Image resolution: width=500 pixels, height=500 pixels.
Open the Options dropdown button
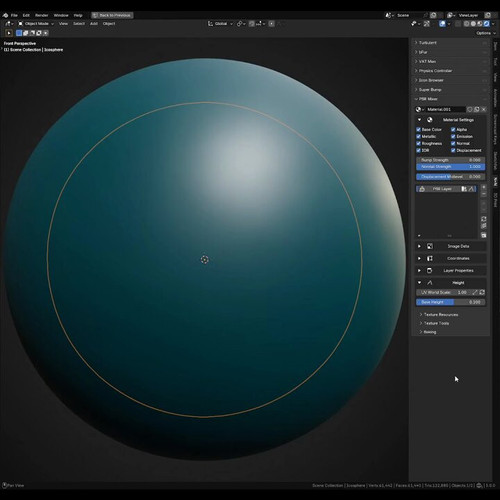(x=485, y=33)
